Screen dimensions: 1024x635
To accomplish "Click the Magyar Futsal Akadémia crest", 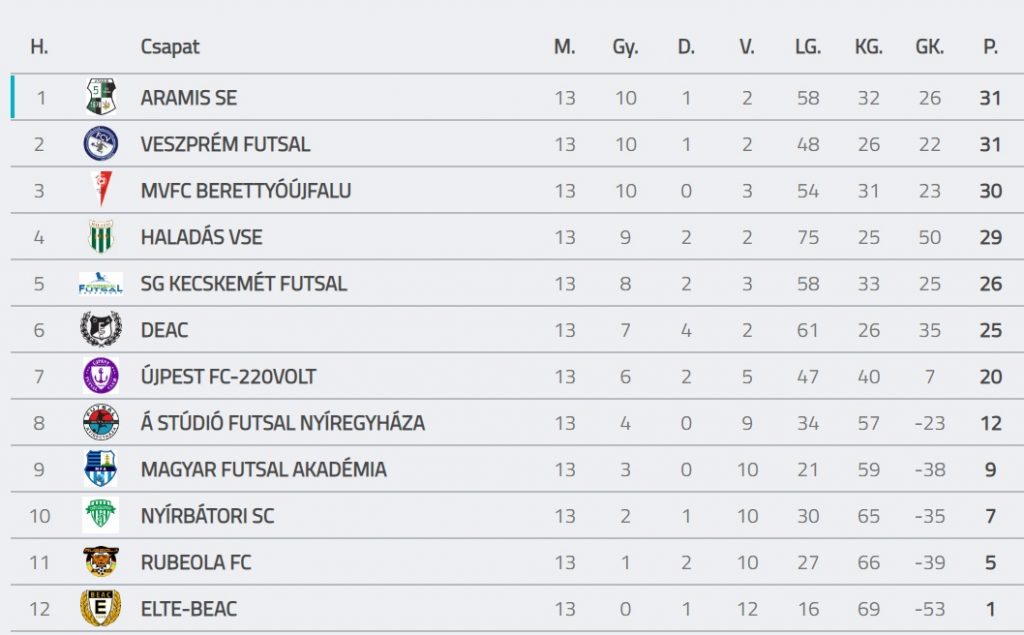I will click(101, 469).
